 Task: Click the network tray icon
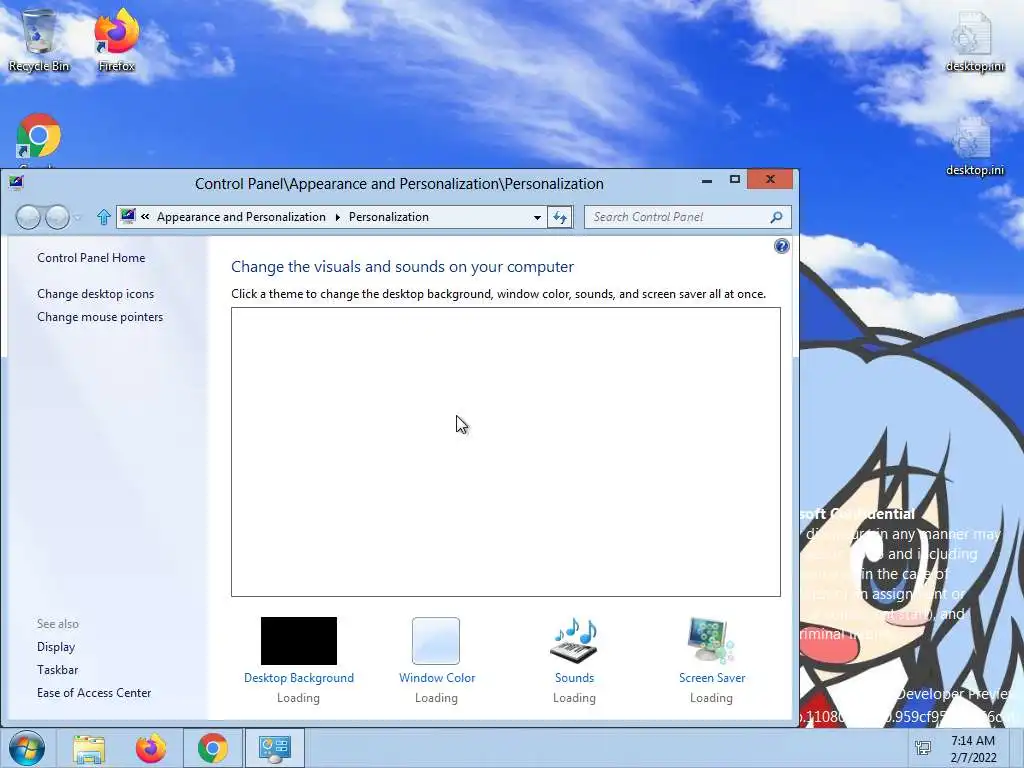point(923,748)
